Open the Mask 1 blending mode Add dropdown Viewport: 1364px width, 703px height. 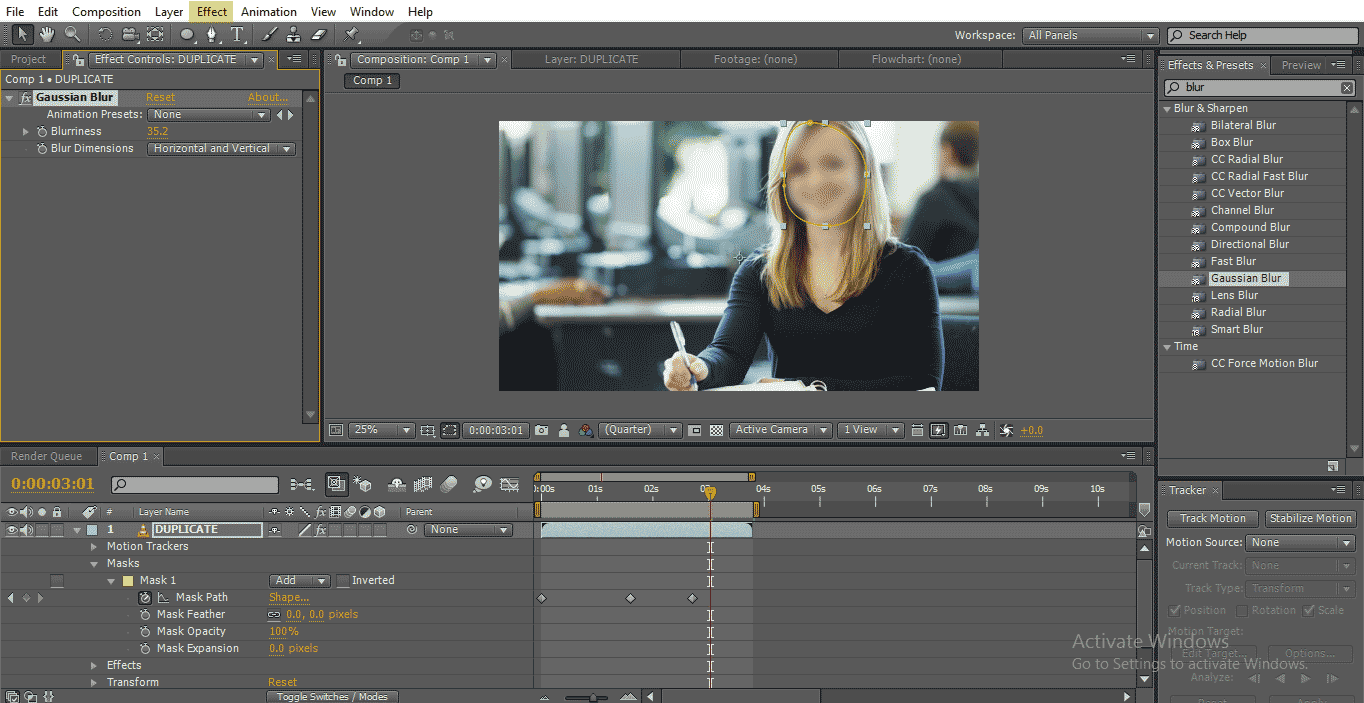click(299, 580)
